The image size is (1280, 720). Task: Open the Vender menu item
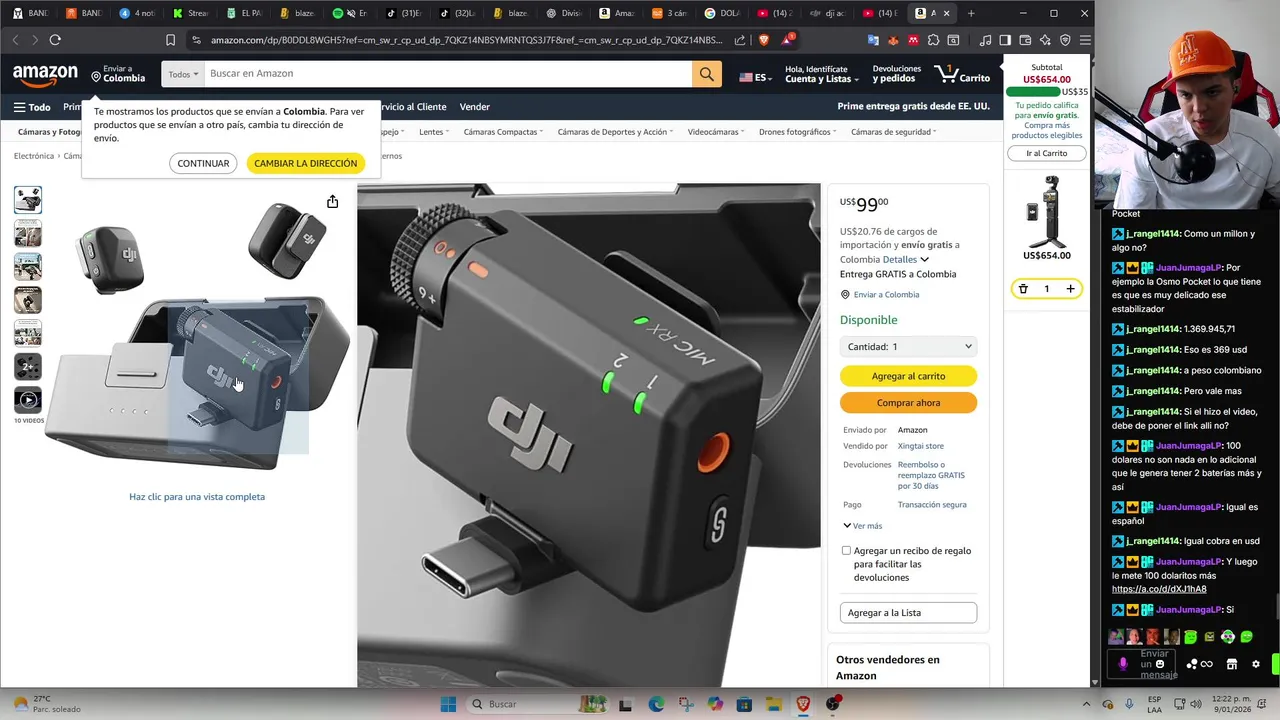[475, 107]
